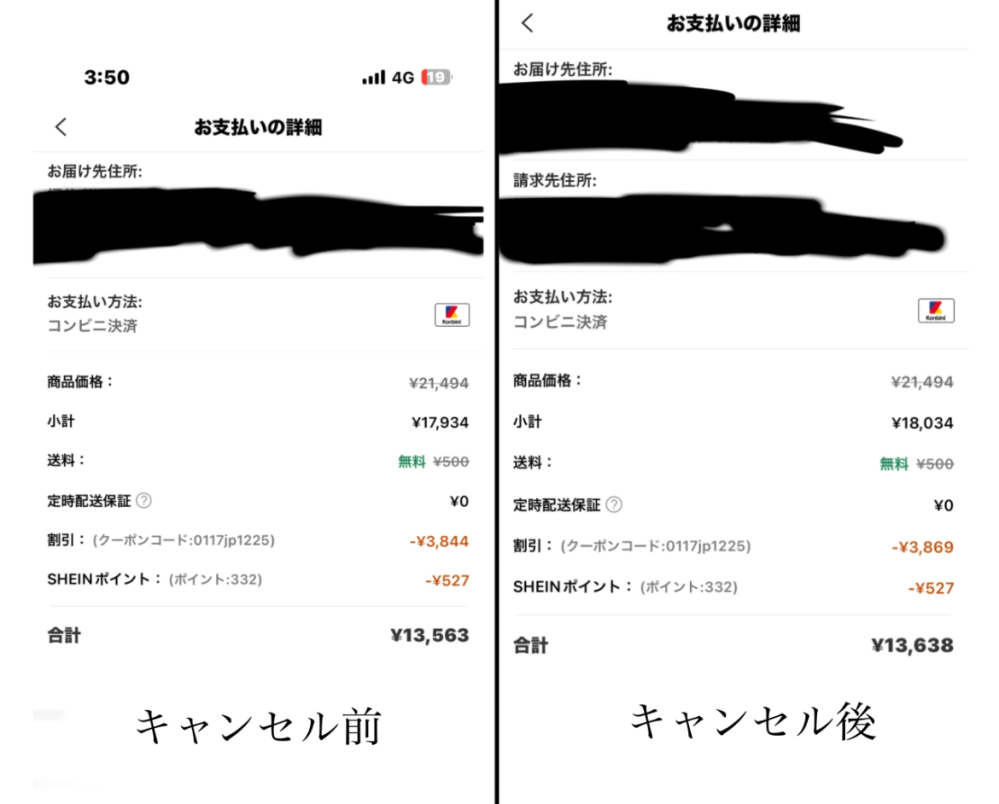Open help icon beside 定時配送保証 on left
Viewport: 999px width, 804px height.
[x=144, y=501]
